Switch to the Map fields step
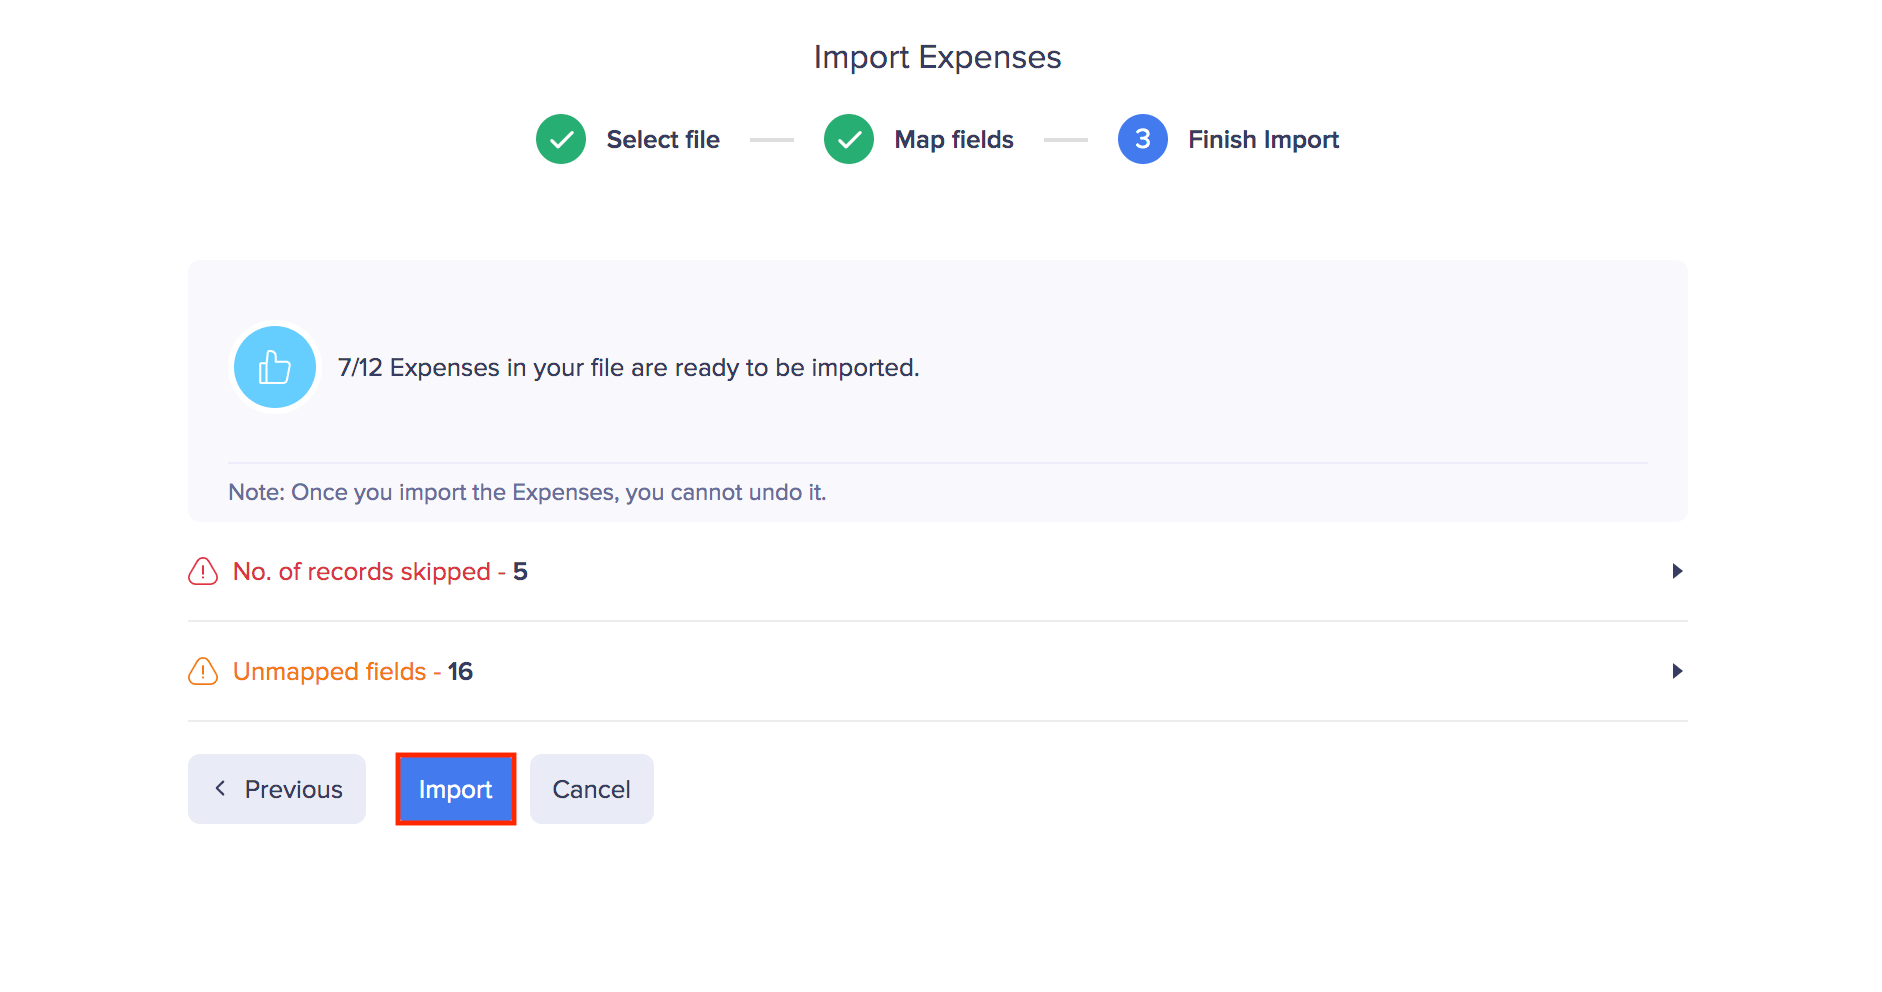 953,139
